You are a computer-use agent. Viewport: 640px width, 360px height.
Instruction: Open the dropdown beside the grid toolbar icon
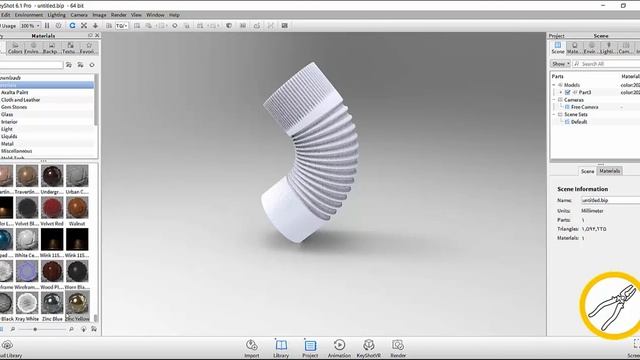point(122,26)
